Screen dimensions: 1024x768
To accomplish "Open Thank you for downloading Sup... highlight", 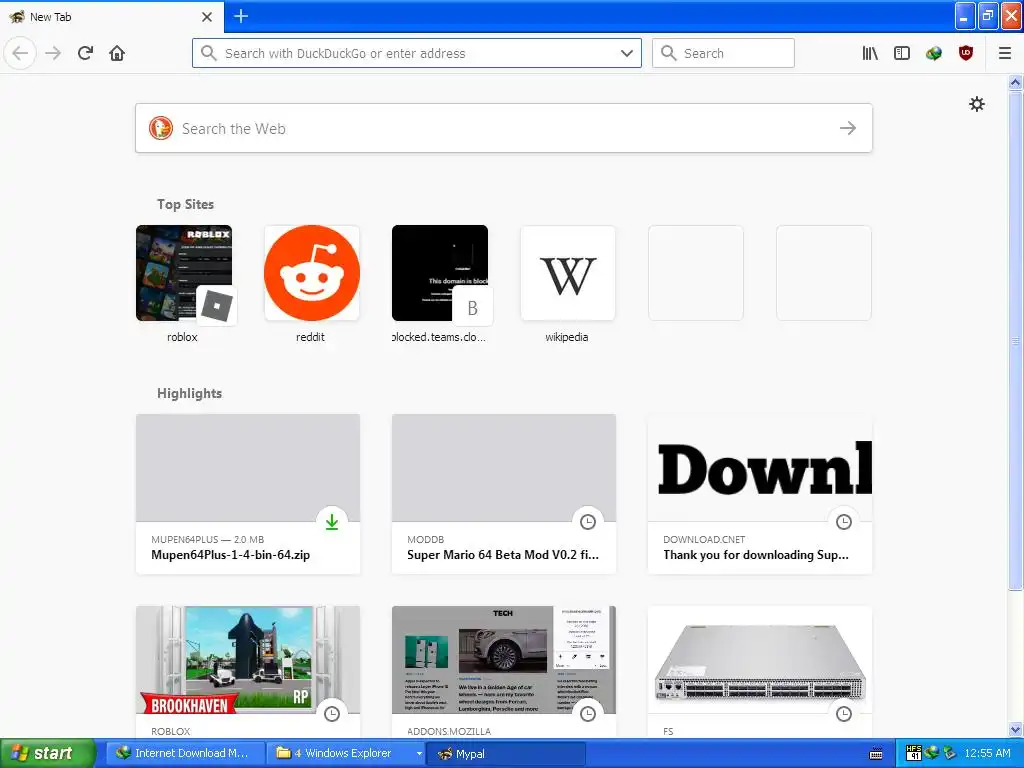I will tap(760, 494).
